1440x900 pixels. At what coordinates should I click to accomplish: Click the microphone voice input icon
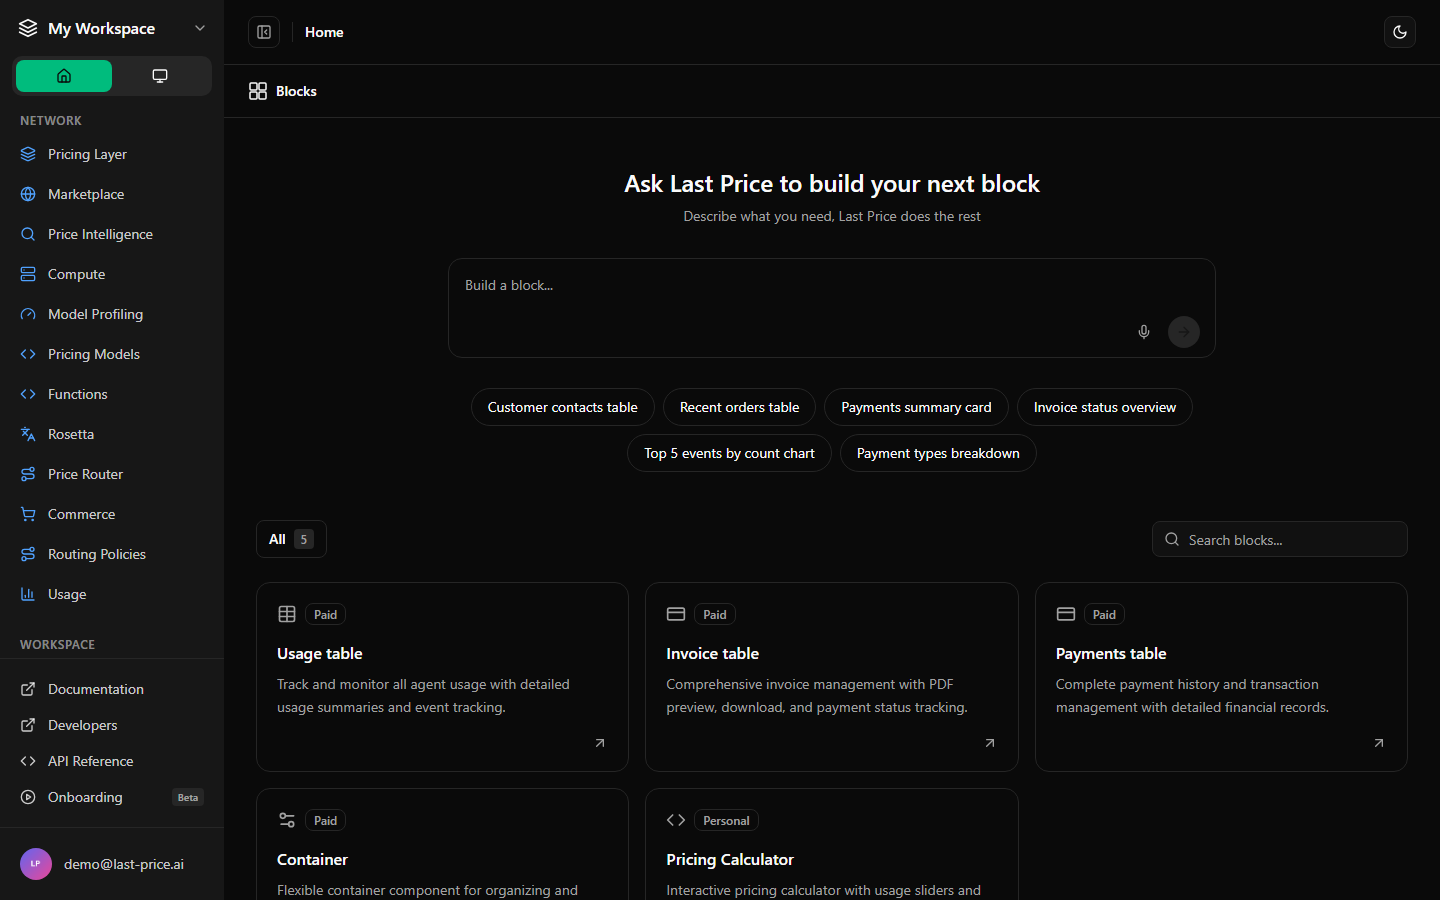click(1144, 332)
